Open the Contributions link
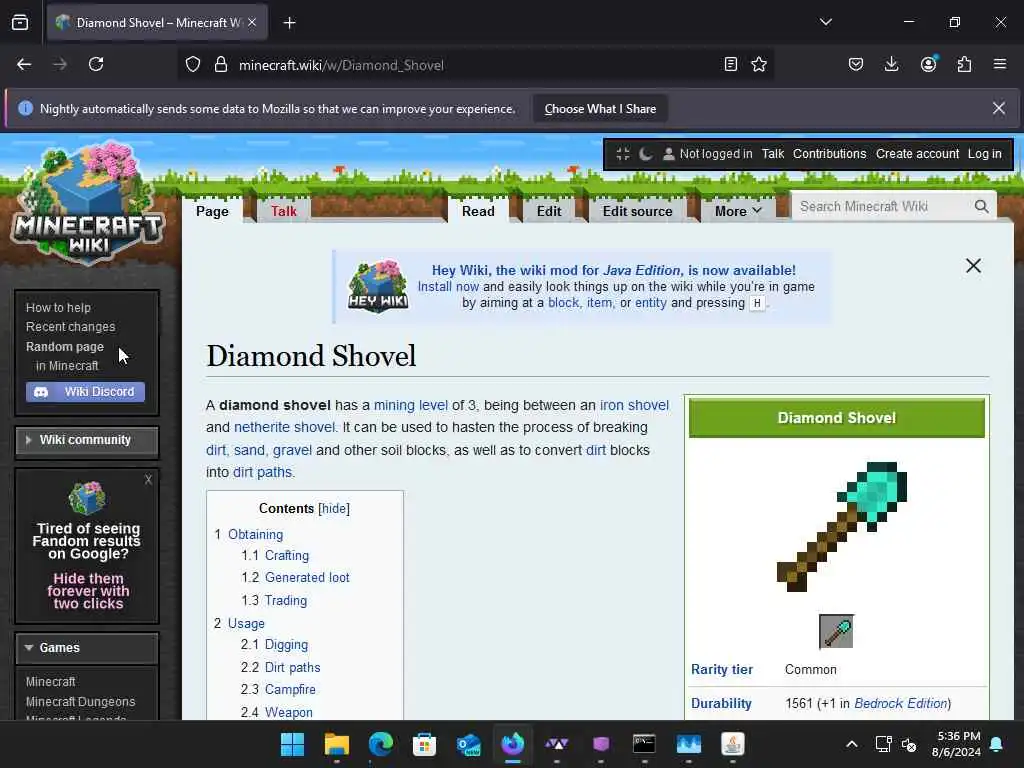The image size is (1024, 768). coord(829,154)
